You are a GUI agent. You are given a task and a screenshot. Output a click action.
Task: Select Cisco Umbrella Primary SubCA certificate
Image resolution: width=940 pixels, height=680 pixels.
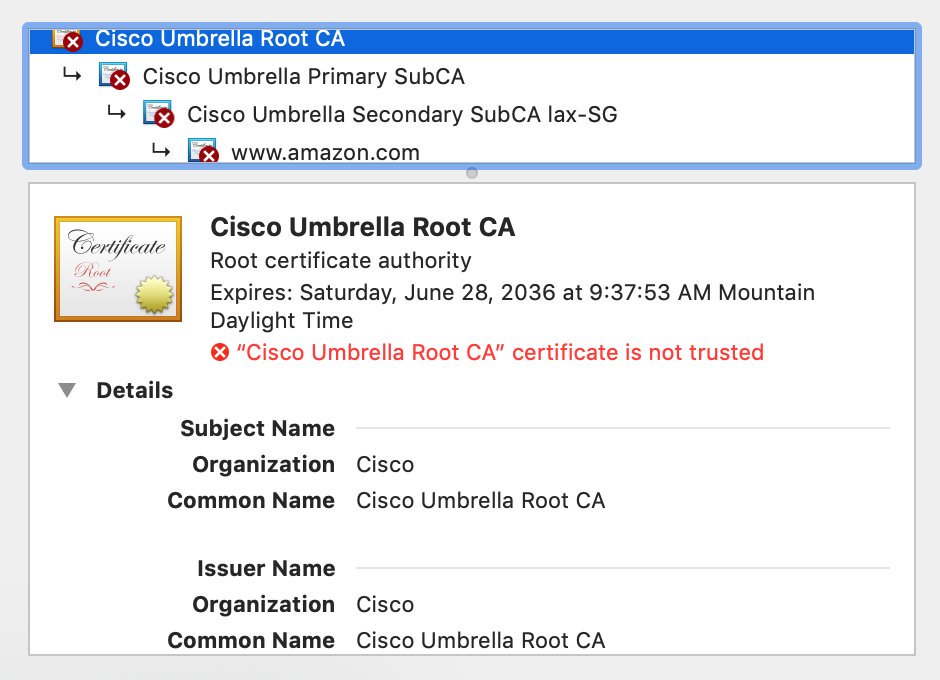(303, 77)
